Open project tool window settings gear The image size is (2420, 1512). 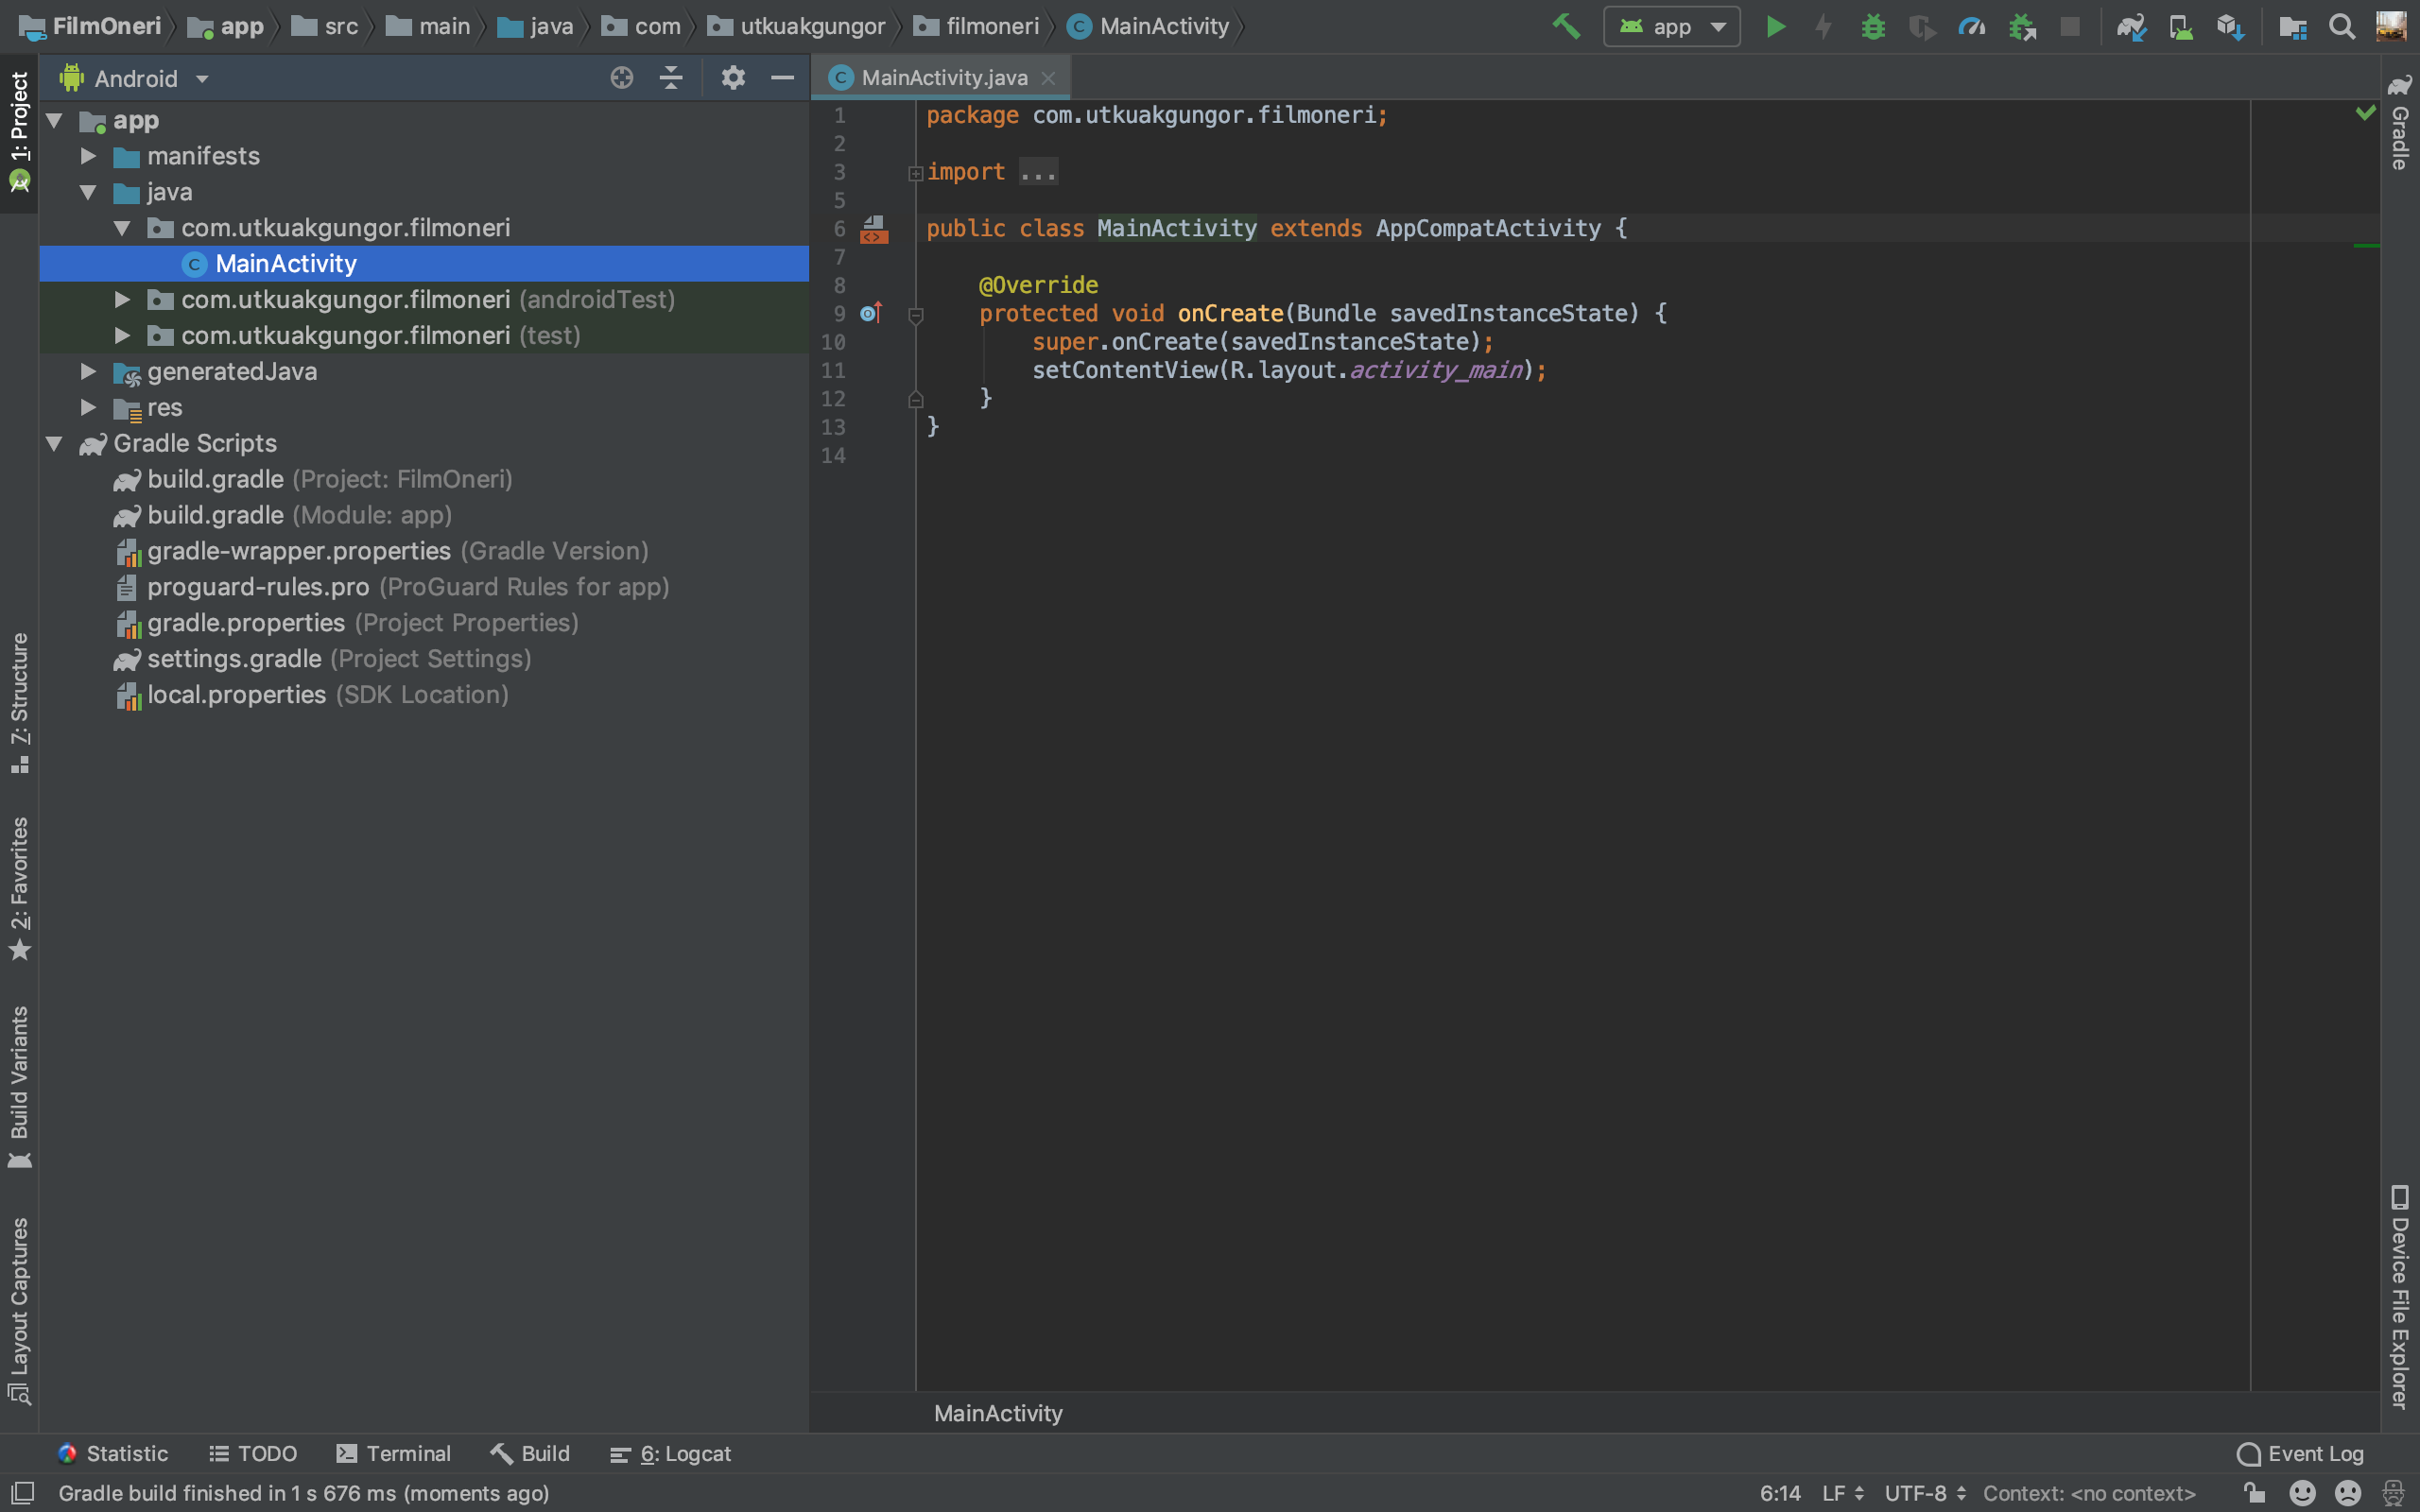[x=733, y=78]
